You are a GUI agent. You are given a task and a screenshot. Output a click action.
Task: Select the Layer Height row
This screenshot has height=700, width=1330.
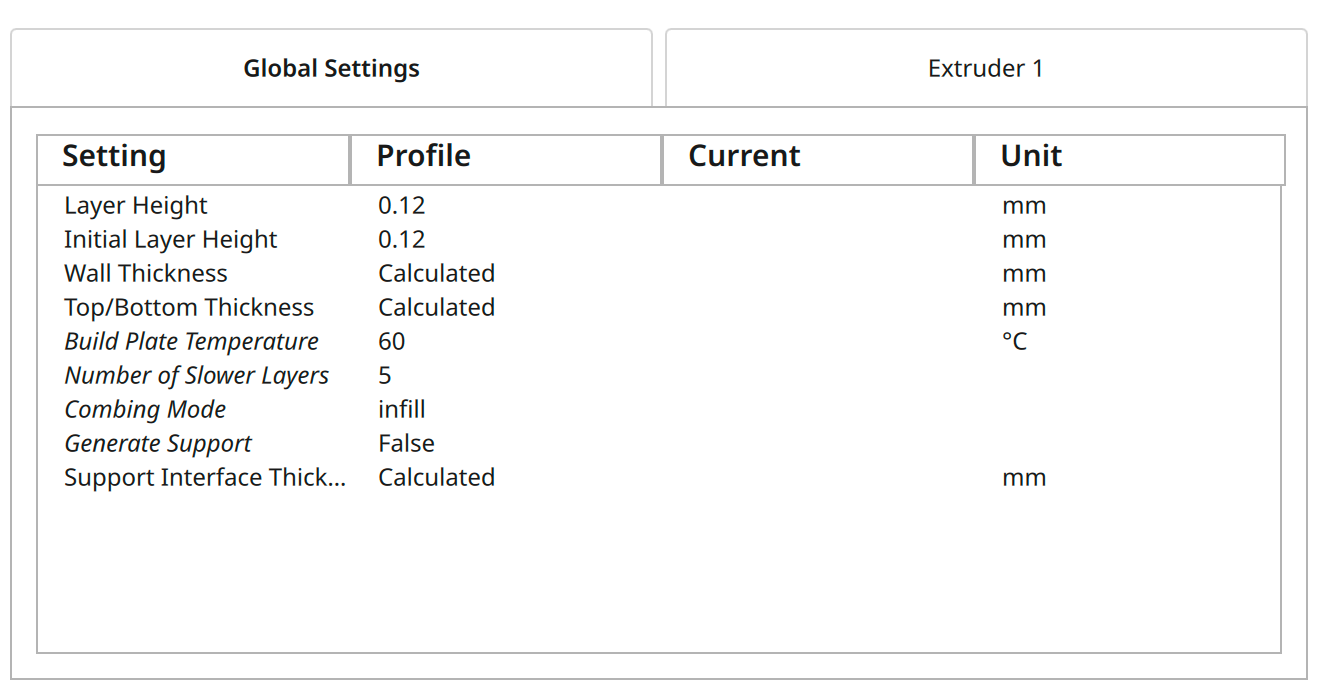pos(136,206)
